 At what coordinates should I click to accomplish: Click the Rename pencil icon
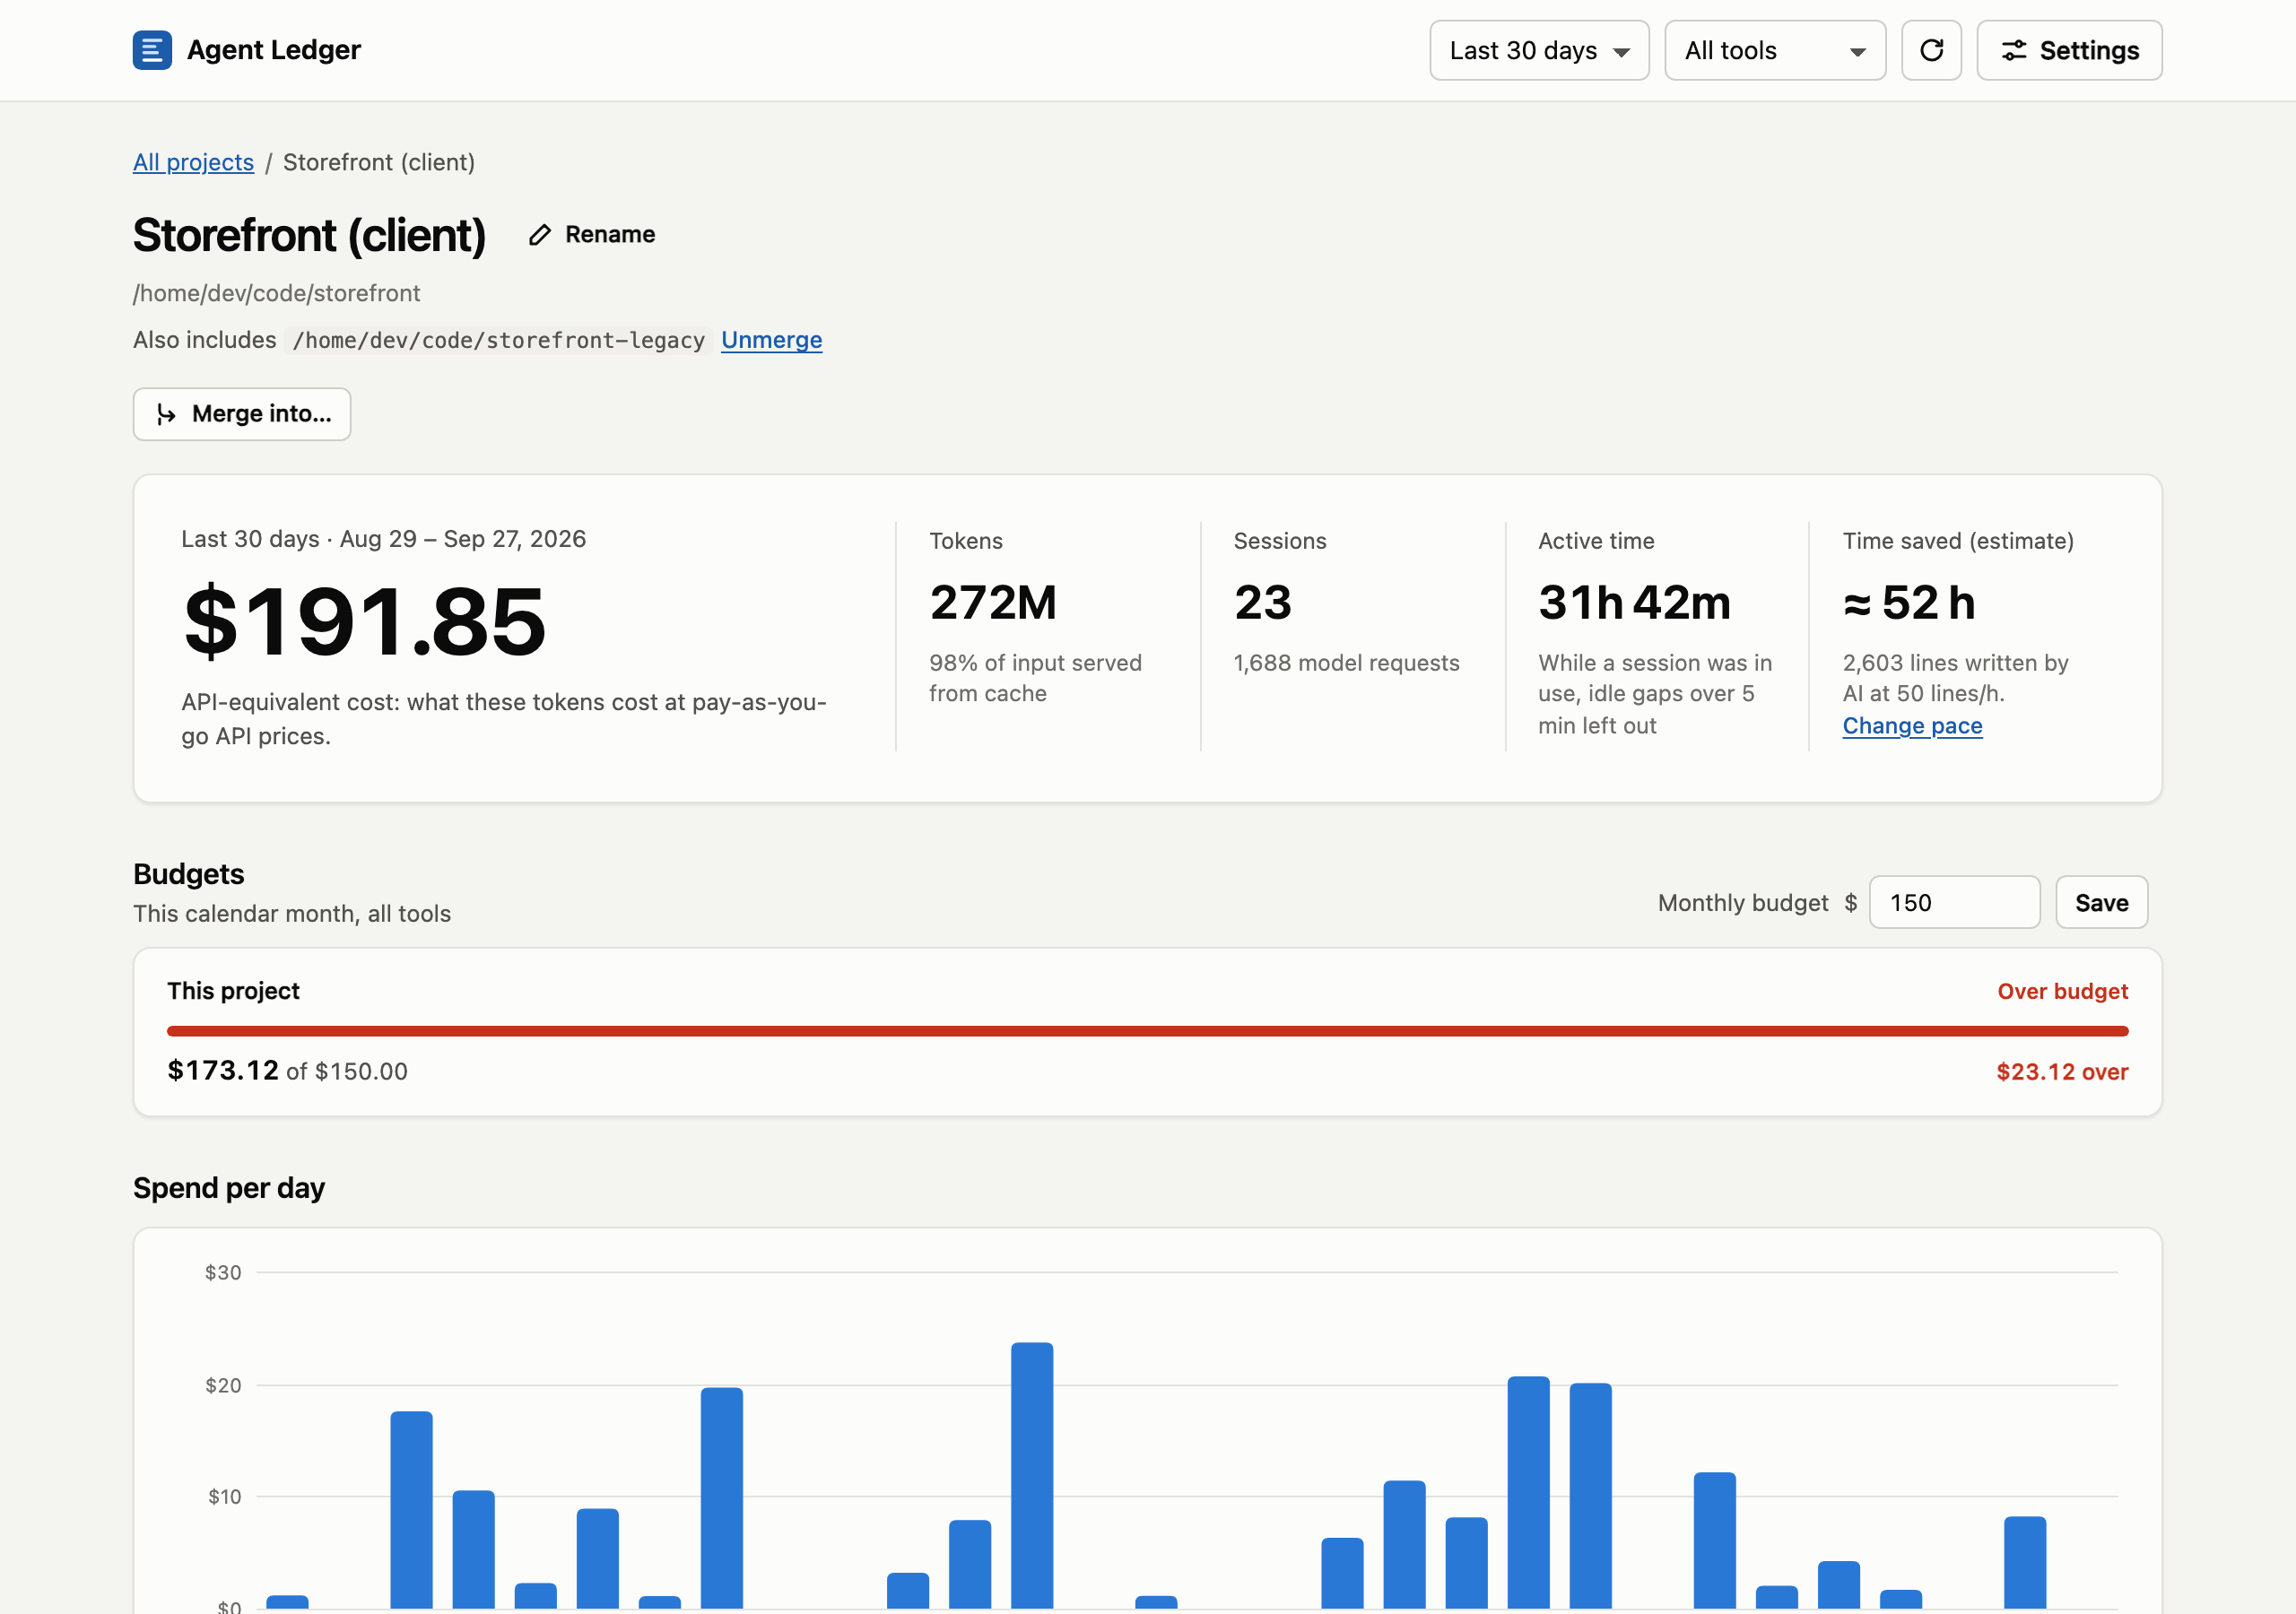point(540,235)
